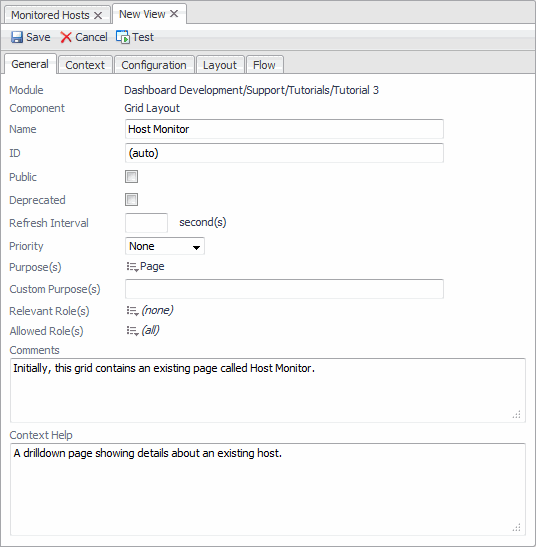Click the Test view icon

tap(122, 37)
